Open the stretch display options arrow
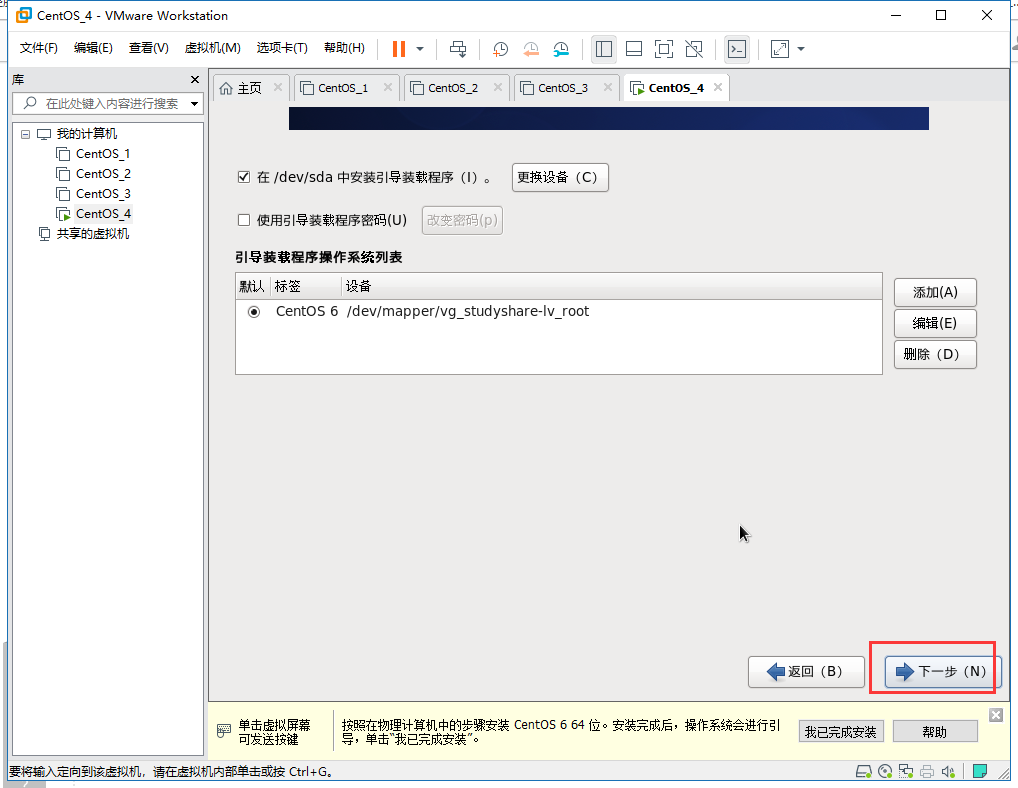 (x=801, y=49)
